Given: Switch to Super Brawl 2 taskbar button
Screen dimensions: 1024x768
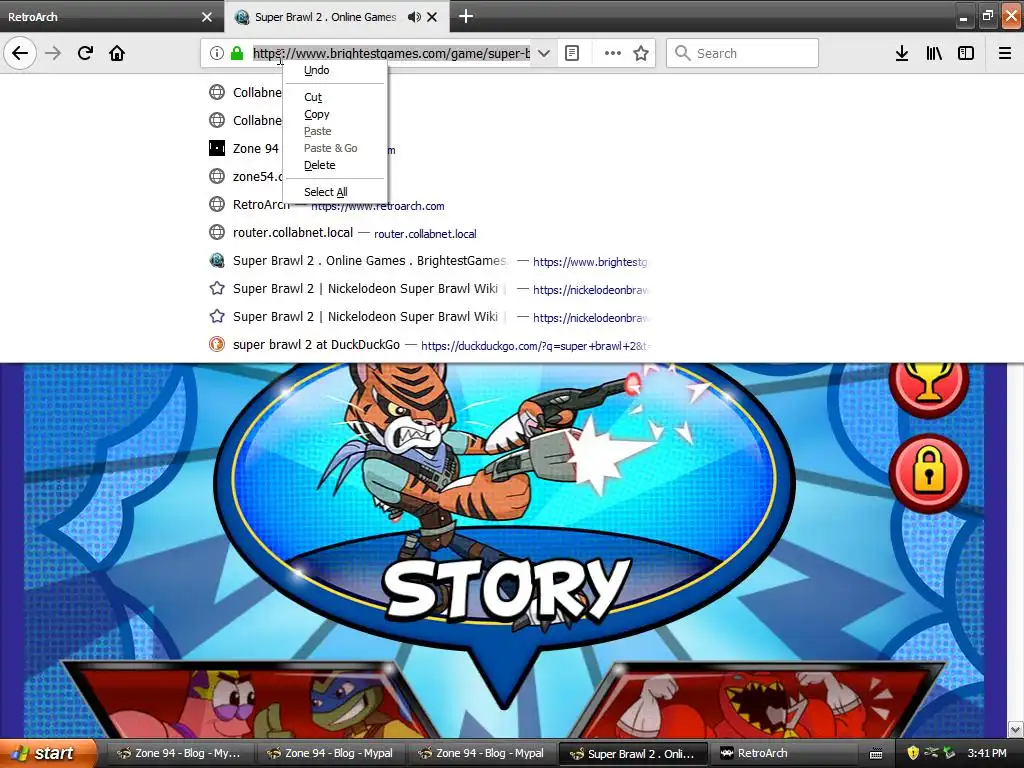Looking at the screenshot, I should [634, 753].
